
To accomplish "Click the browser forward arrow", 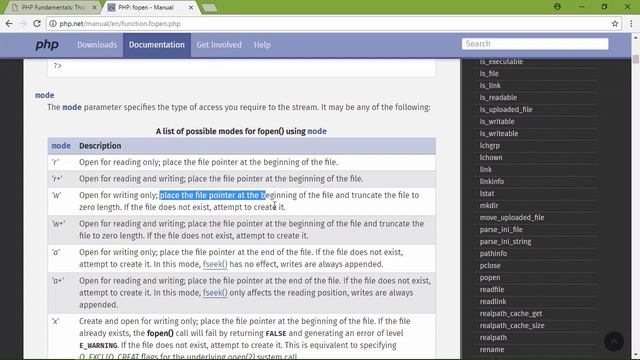I will point(23,24).
